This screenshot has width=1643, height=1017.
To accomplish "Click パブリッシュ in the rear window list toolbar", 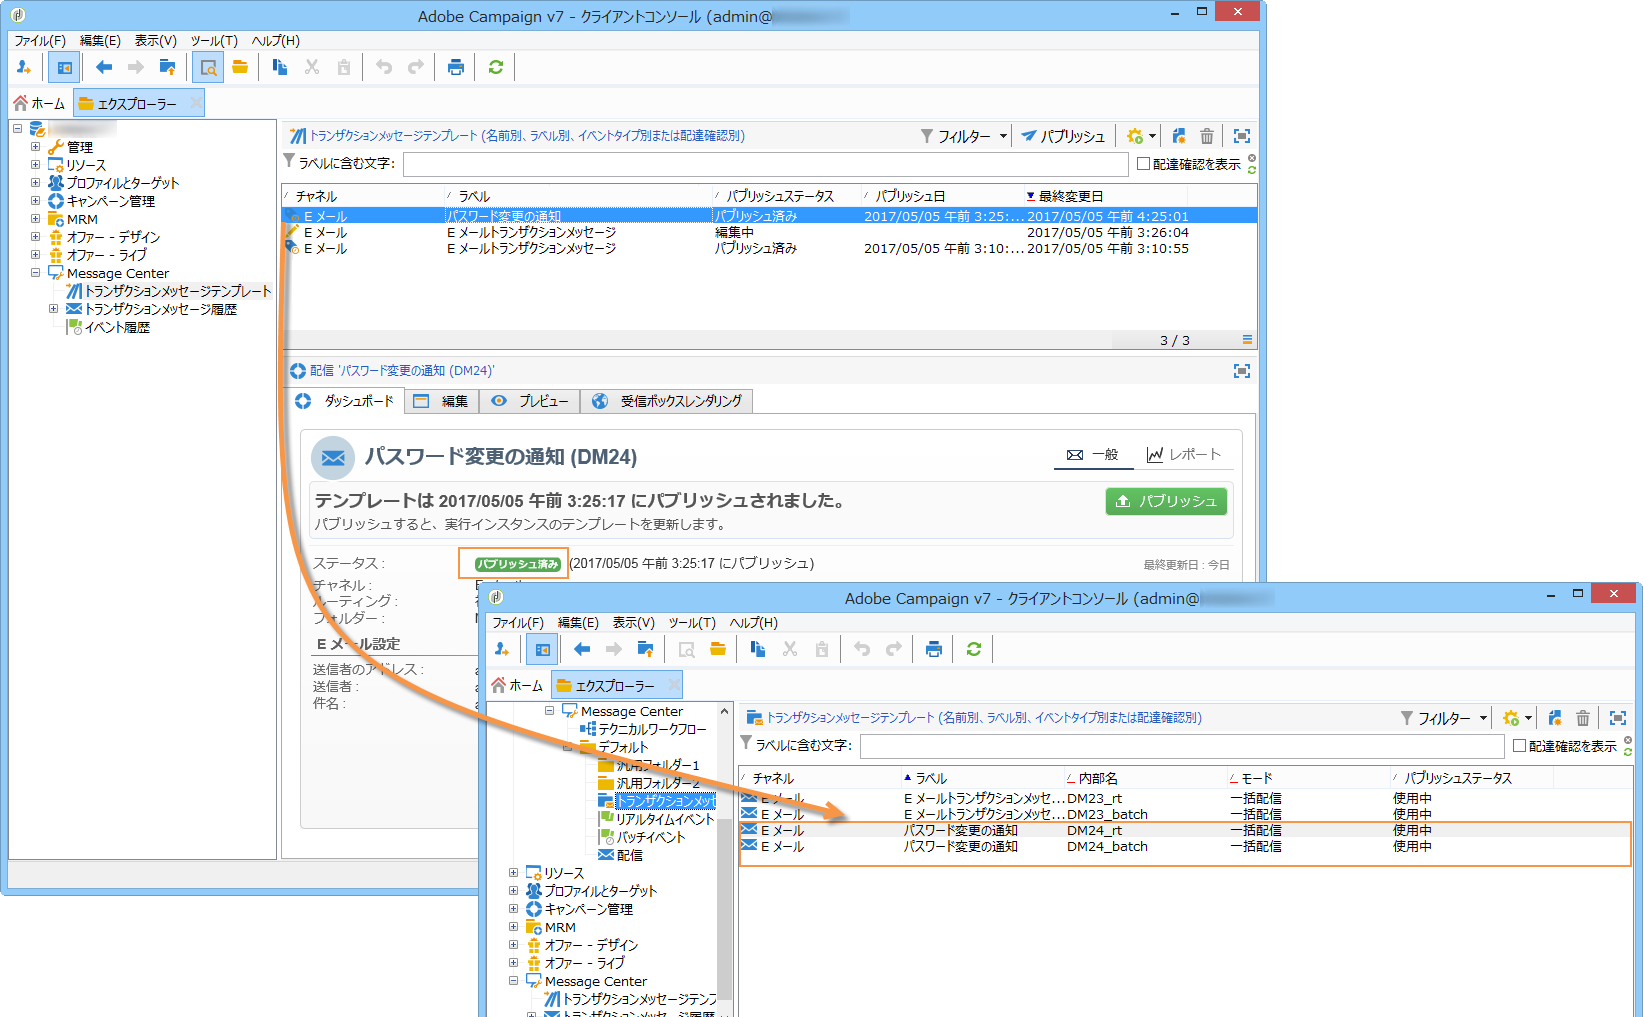I will click(1063, 136).
